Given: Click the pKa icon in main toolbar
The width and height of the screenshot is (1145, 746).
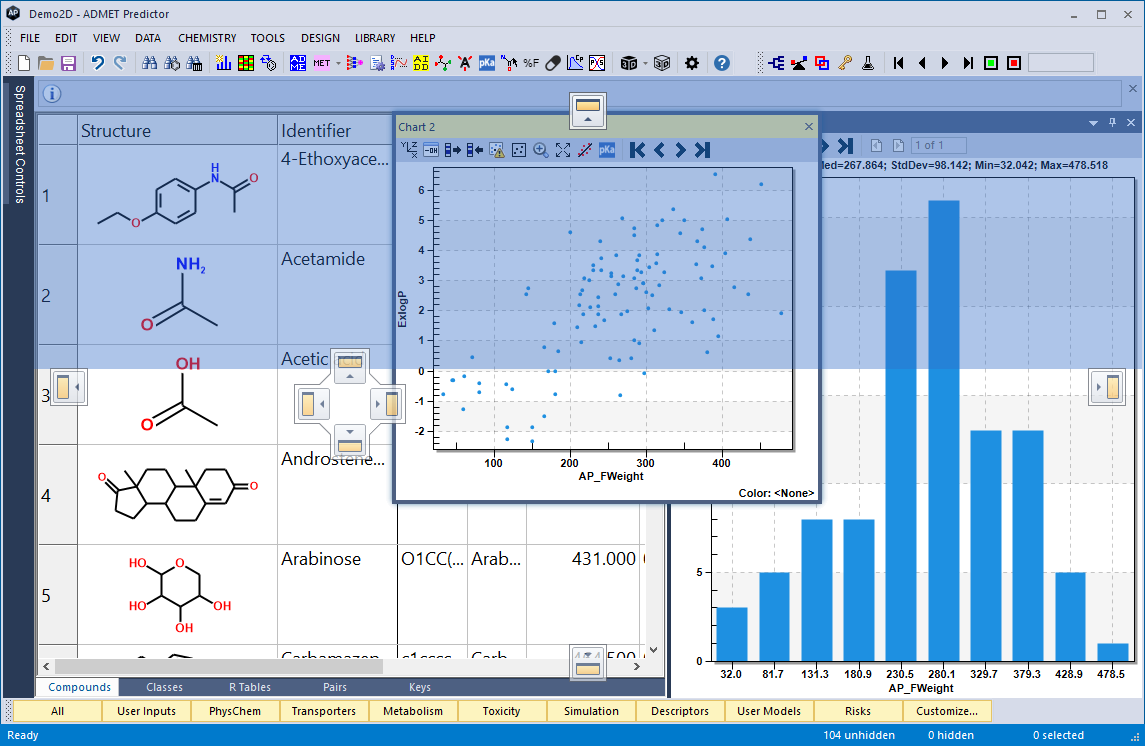Looking at the screenshot, I should click(x=487, y=64).
